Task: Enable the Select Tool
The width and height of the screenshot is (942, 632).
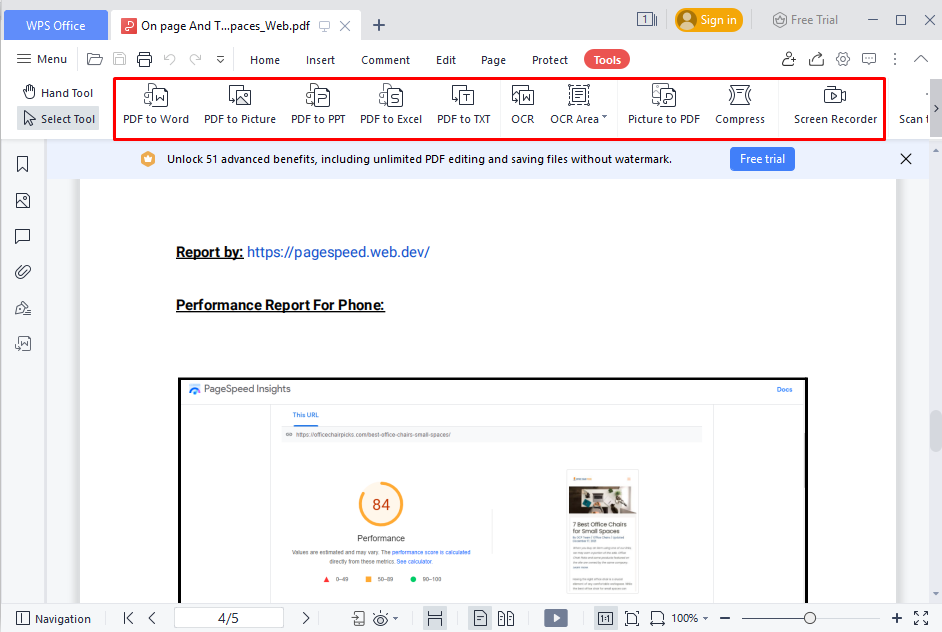Action: (x=57, y=118)
